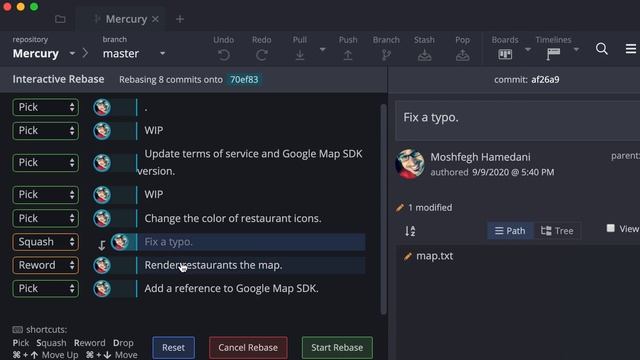This screenshot has width=640, height=360.
Task: Click the sort A-Z icon
Action: 410,231
